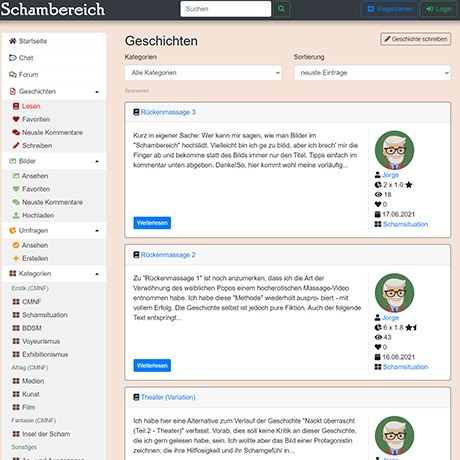
Task: Open story Theater (Variation) title
Action: tap(168, 397)
